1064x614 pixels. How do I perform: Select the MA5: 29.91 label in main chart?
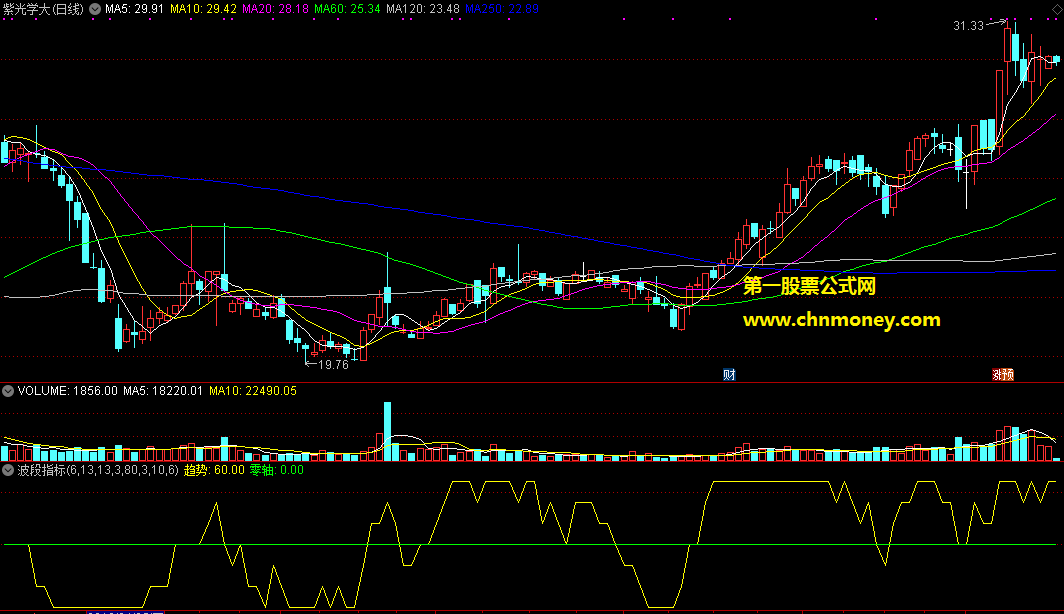(134, 9)
